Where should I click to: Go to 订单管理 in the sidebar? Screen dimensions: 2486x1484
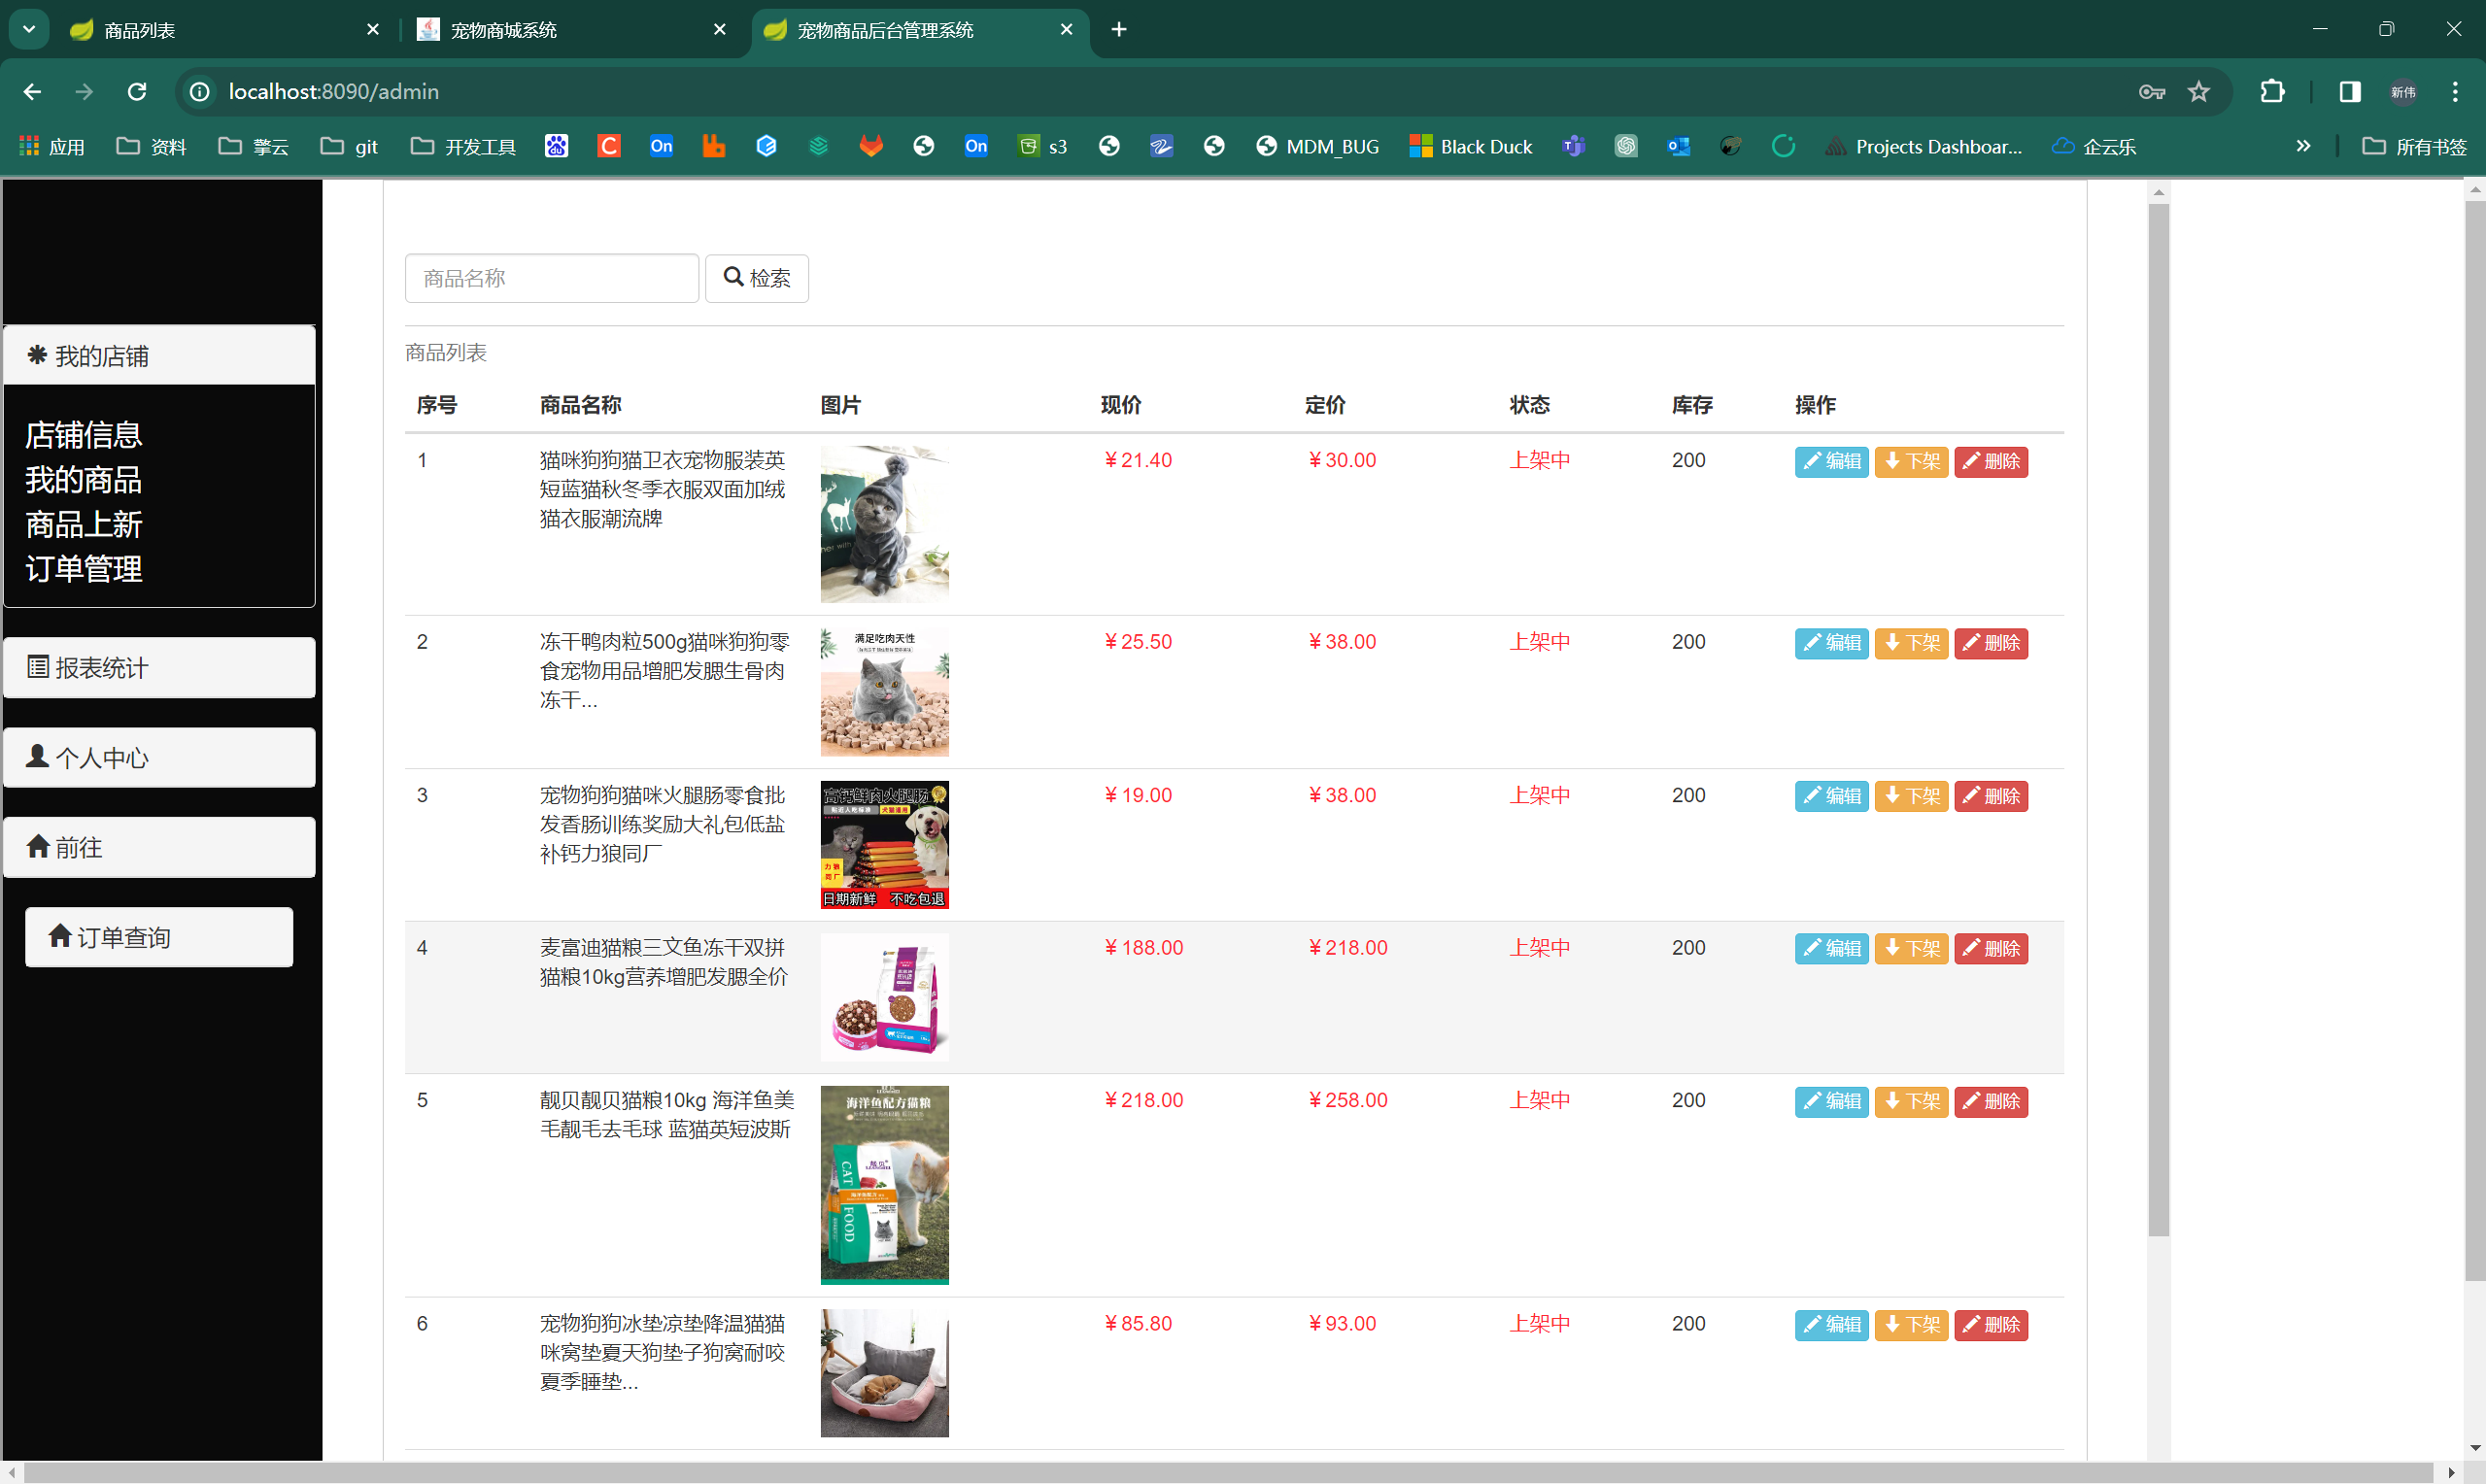pos(84,568)
